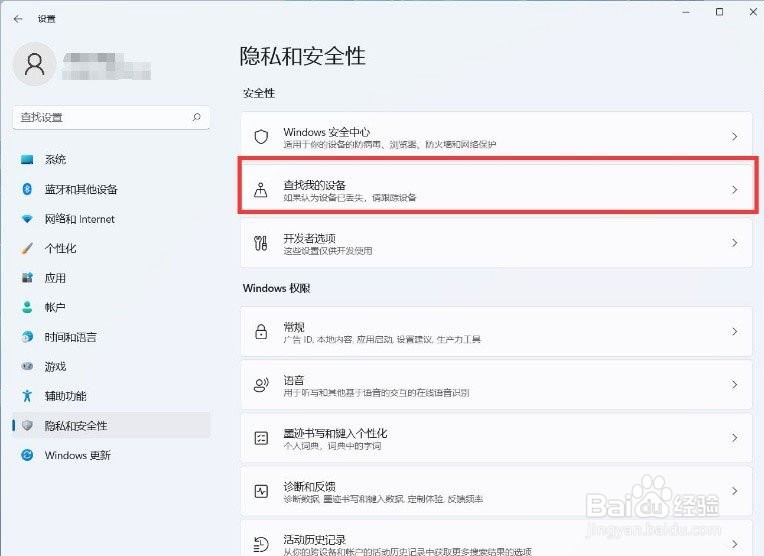Click the padlock icon for 常规
The height and width of the screenshot is (556, 764).
tap(261, 331)
